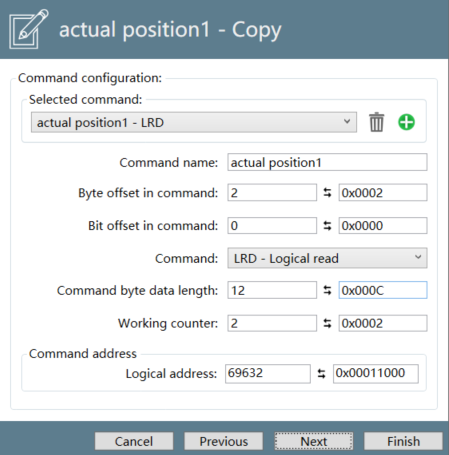This screenshot has width=449, height=455.
Task: Click the logical address decimal field 69632
Action: click(x=268, y=373)
